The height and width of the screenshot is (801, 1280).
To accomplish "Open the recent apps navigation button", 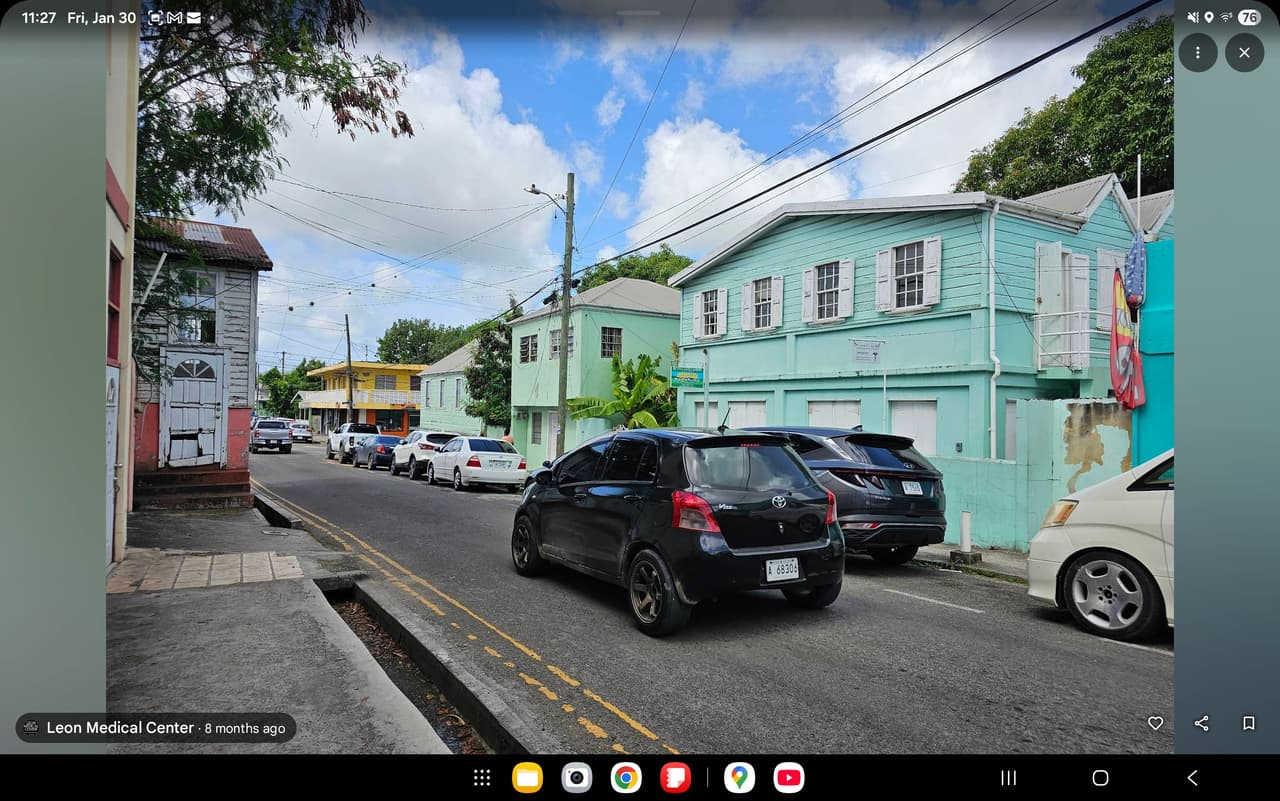I will pyautogui.click(x=1008, y=778).
